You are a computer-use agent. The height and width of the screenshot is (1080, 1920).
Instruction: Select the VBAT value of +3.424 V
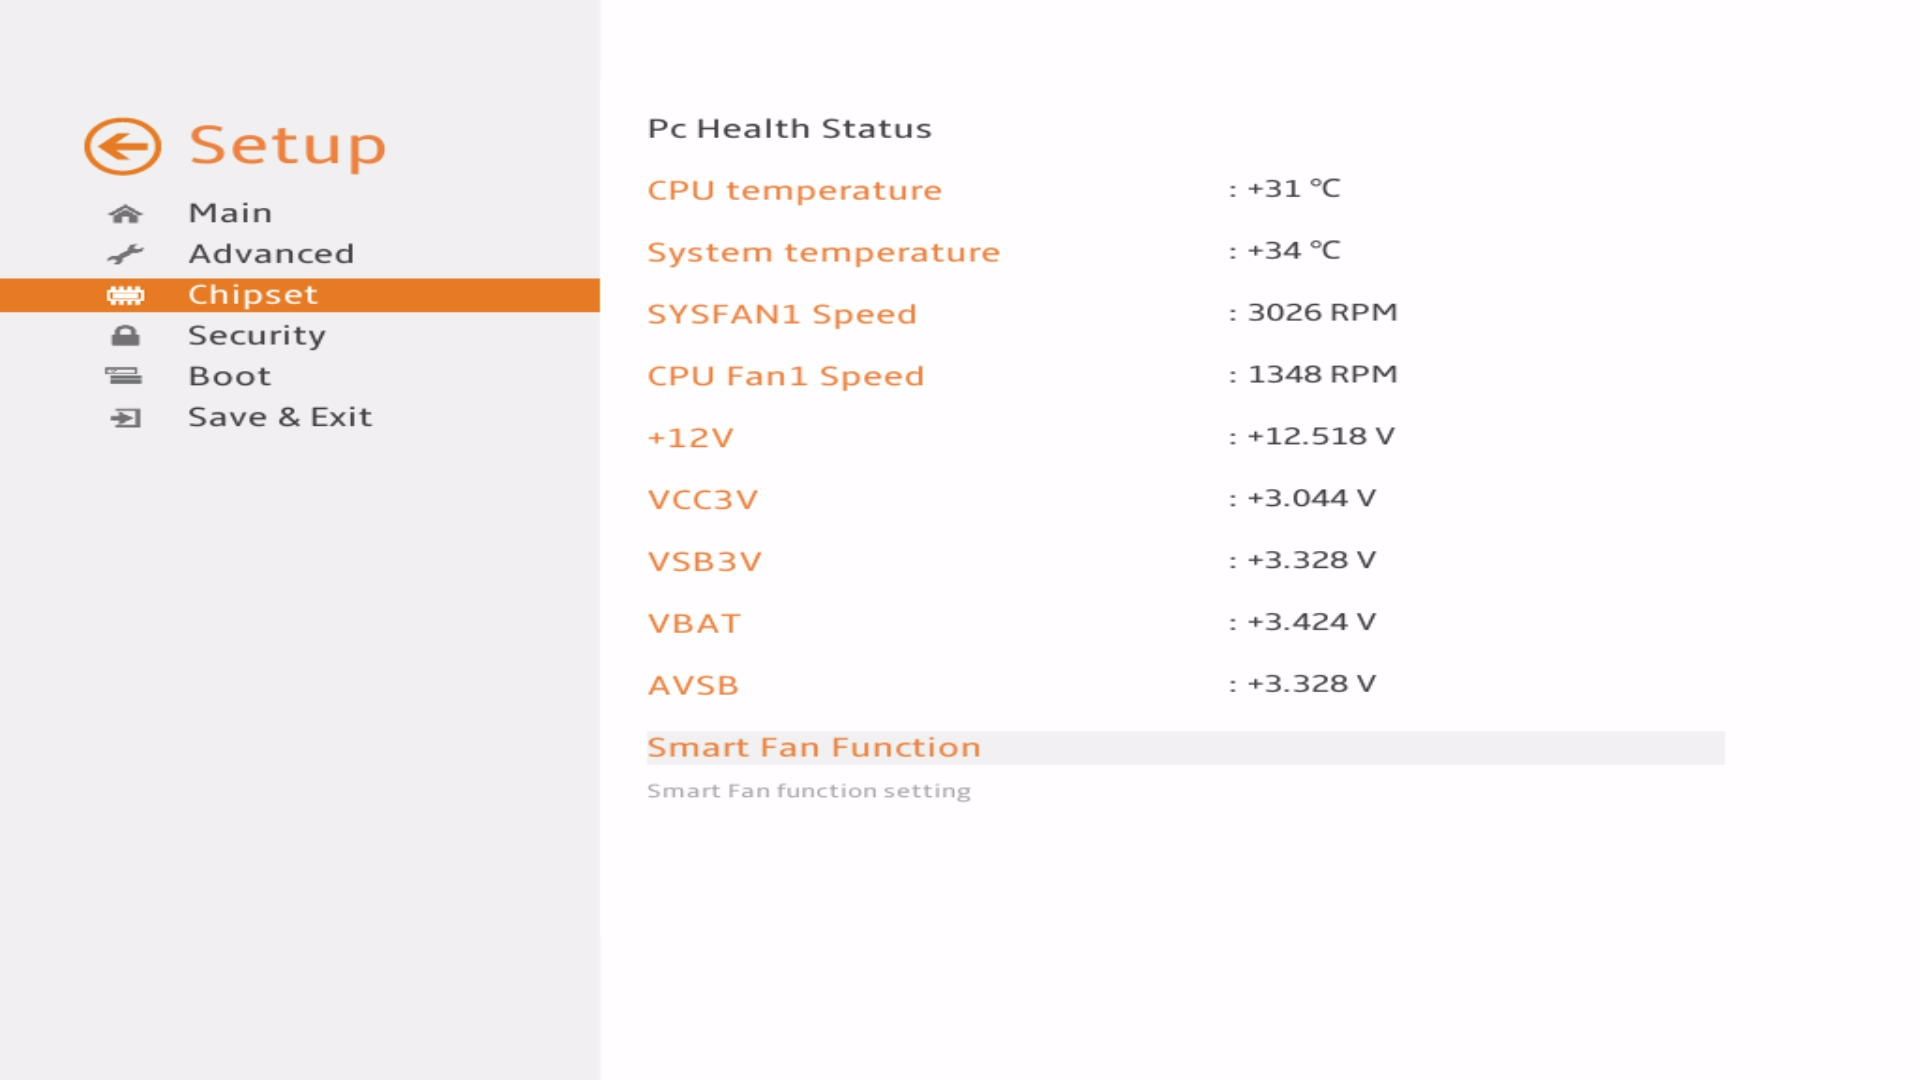pyautogui.click(x=1311, y=622)
